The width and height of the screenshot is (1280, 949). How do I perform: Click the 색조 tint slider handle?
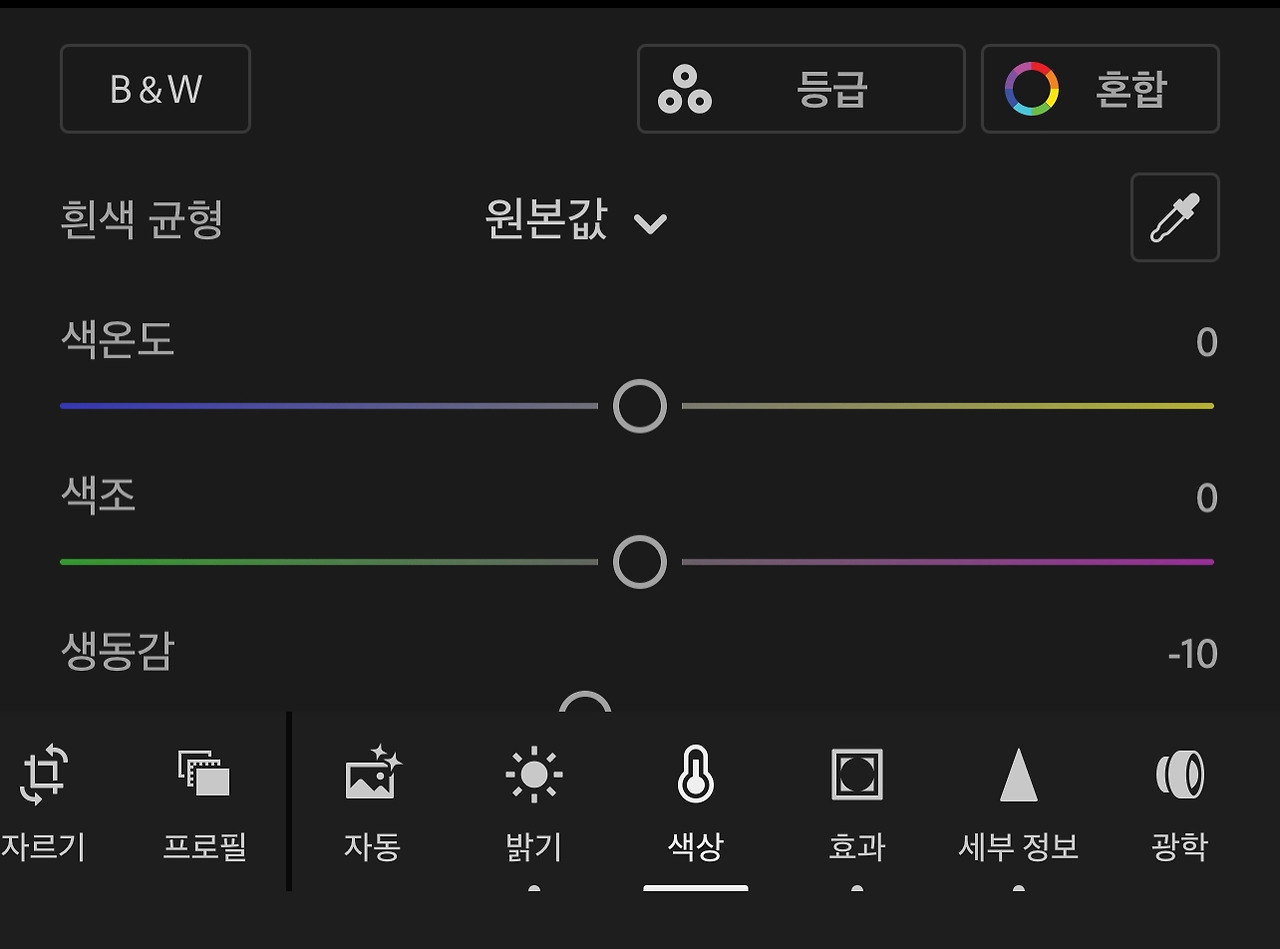click(x=639, y=562)
